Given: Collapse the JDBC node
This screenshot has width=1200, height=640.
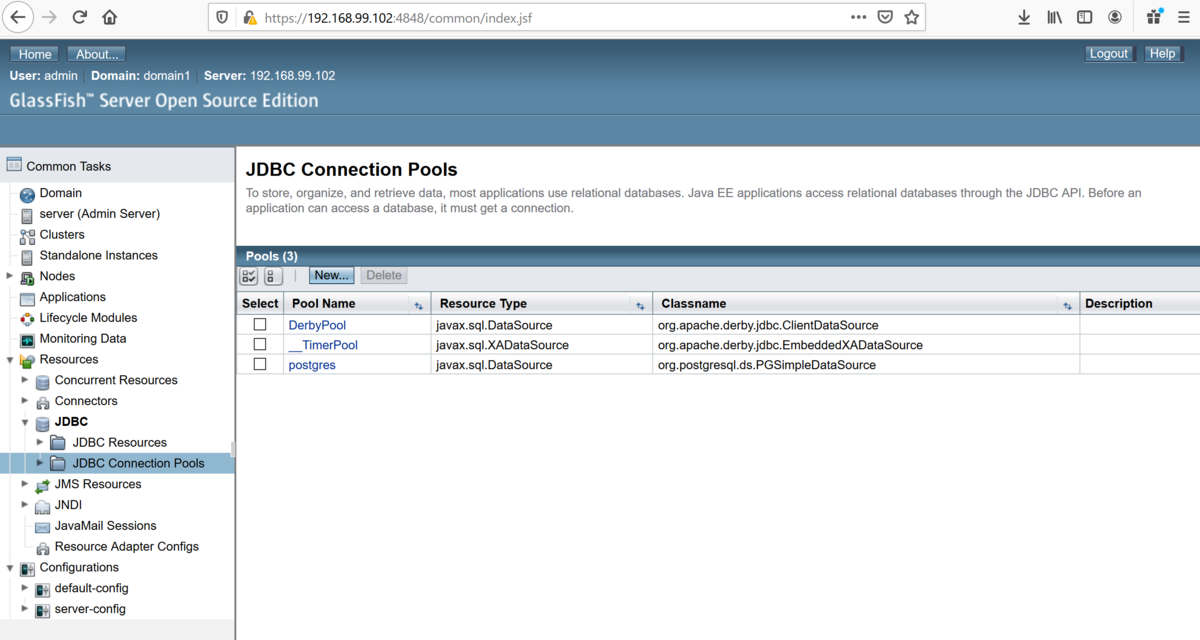Looking at the screenshot, I should tap(25, 422).
